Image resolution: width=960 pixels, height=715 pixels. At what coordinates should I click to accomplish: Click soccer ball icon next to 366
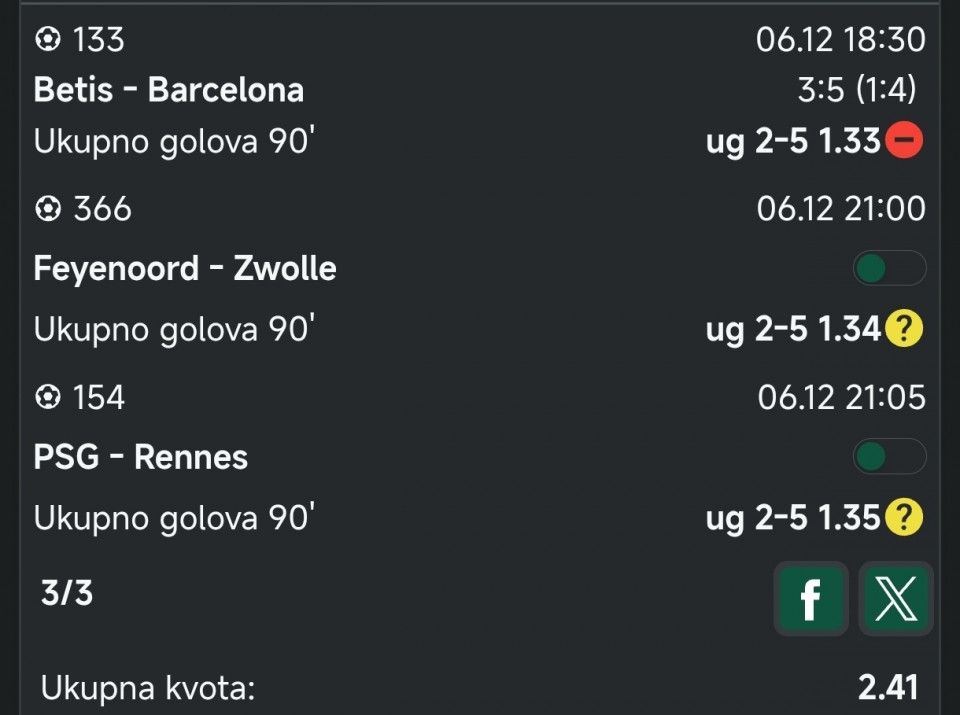click(x=47, y=209)
